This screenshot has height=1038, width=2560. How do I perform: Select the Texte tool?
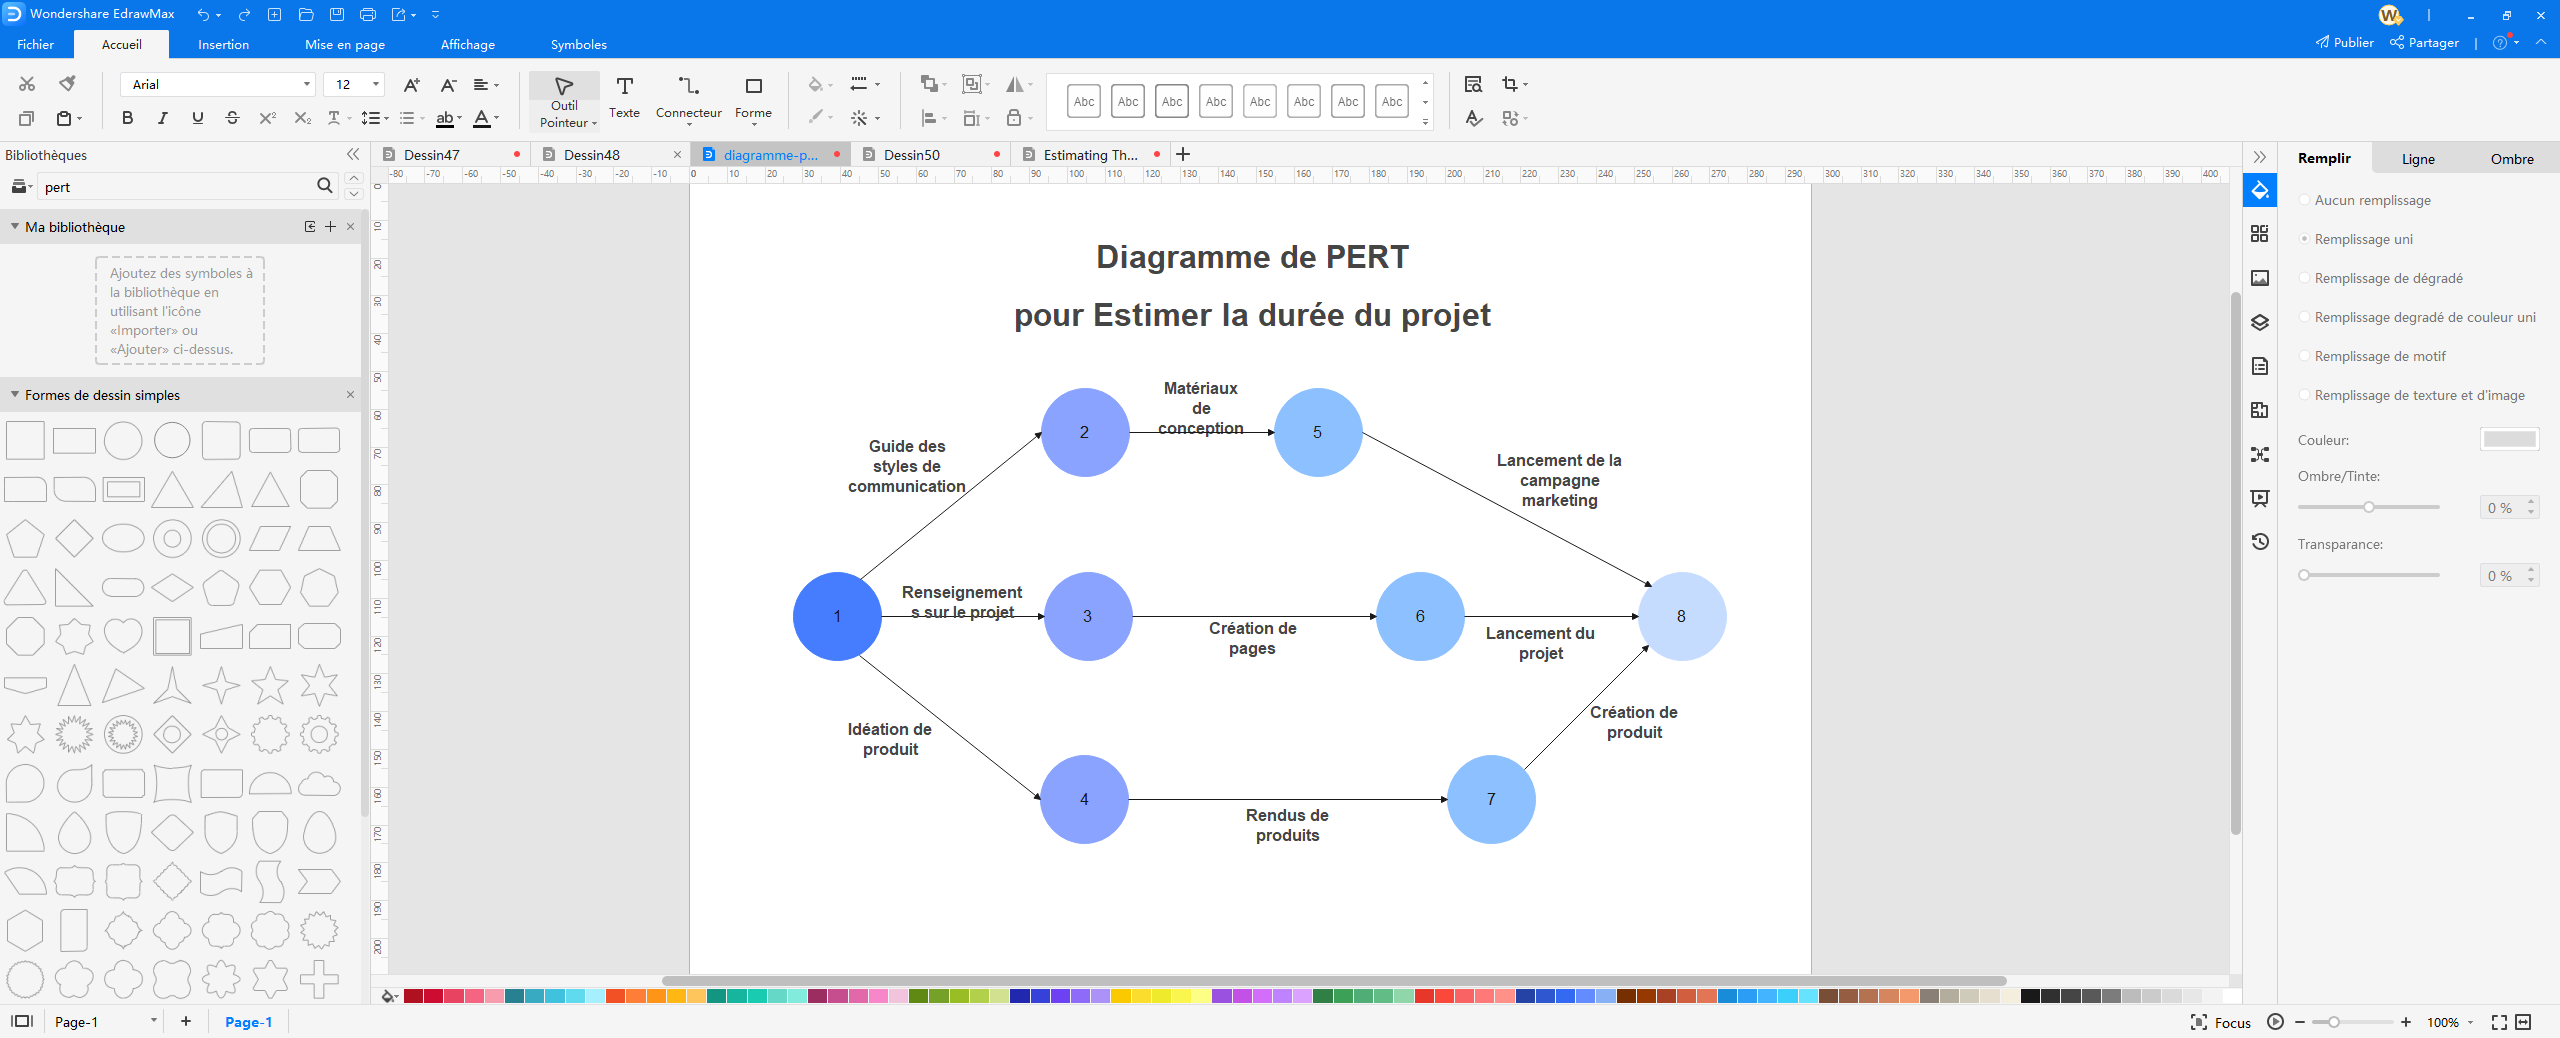(625, 98)
